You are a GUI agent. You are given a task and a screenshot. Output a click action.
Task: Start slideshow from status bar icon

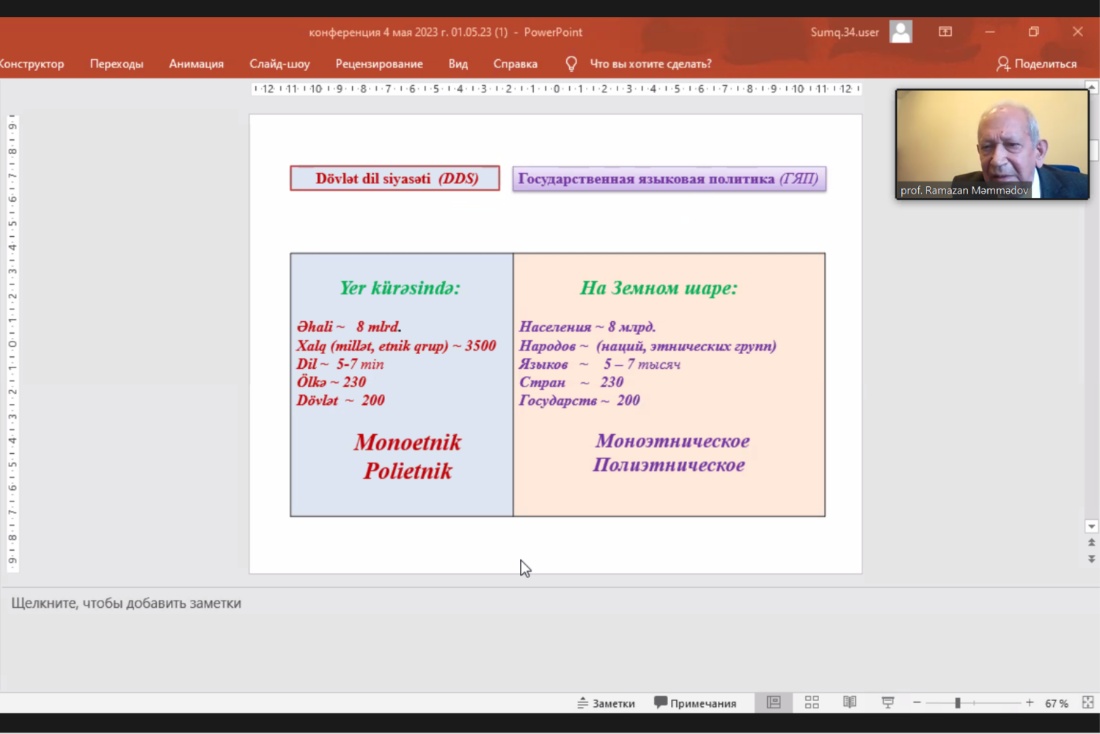point(887,703)
